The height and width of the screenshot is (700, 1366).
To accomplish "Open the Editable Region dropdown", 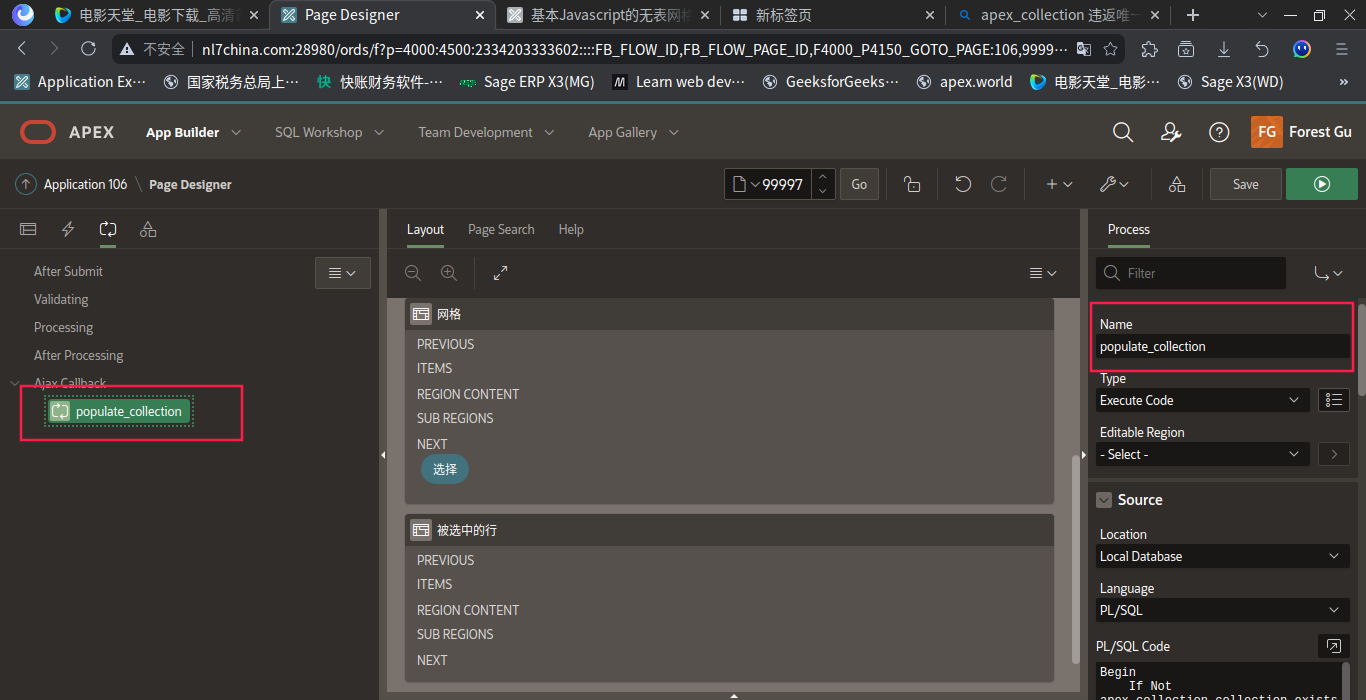I will pyautogui.click(x=1202, y=453).
